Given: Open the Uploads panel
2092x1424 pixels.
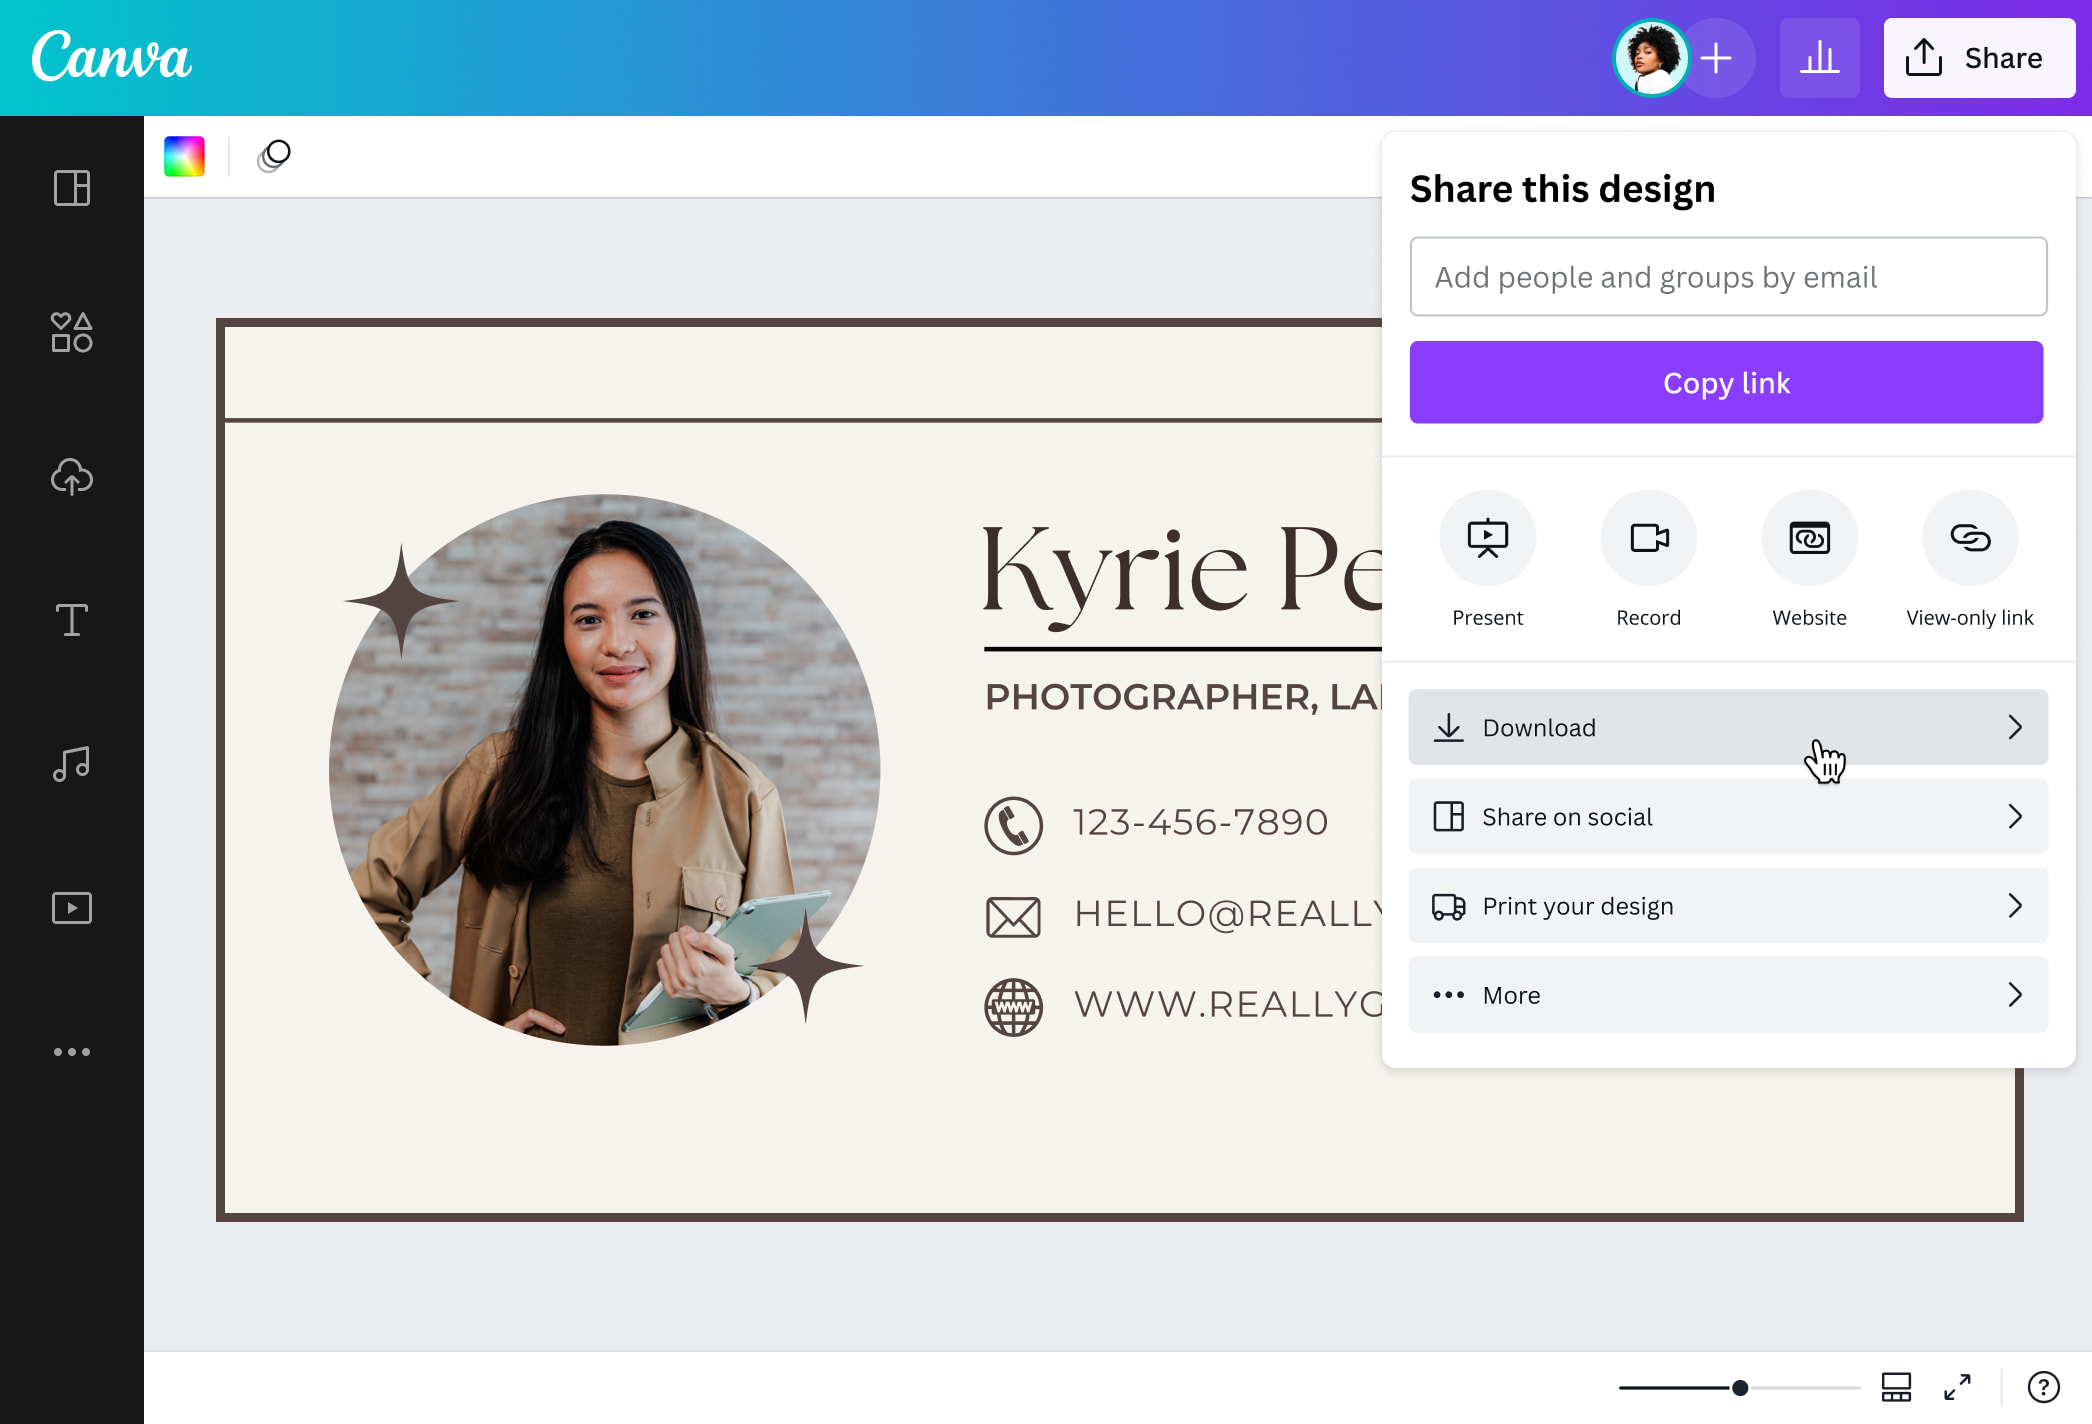Looking at the screenshot, I should click(71, 477).
